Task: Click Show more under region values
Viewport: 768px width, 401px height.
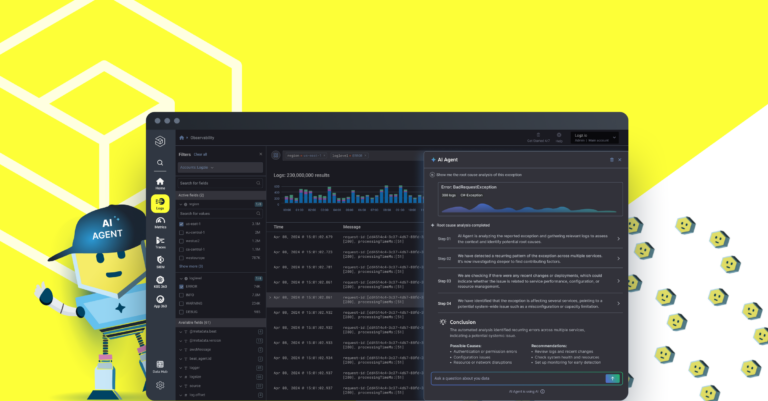Action: click(188, 268)
